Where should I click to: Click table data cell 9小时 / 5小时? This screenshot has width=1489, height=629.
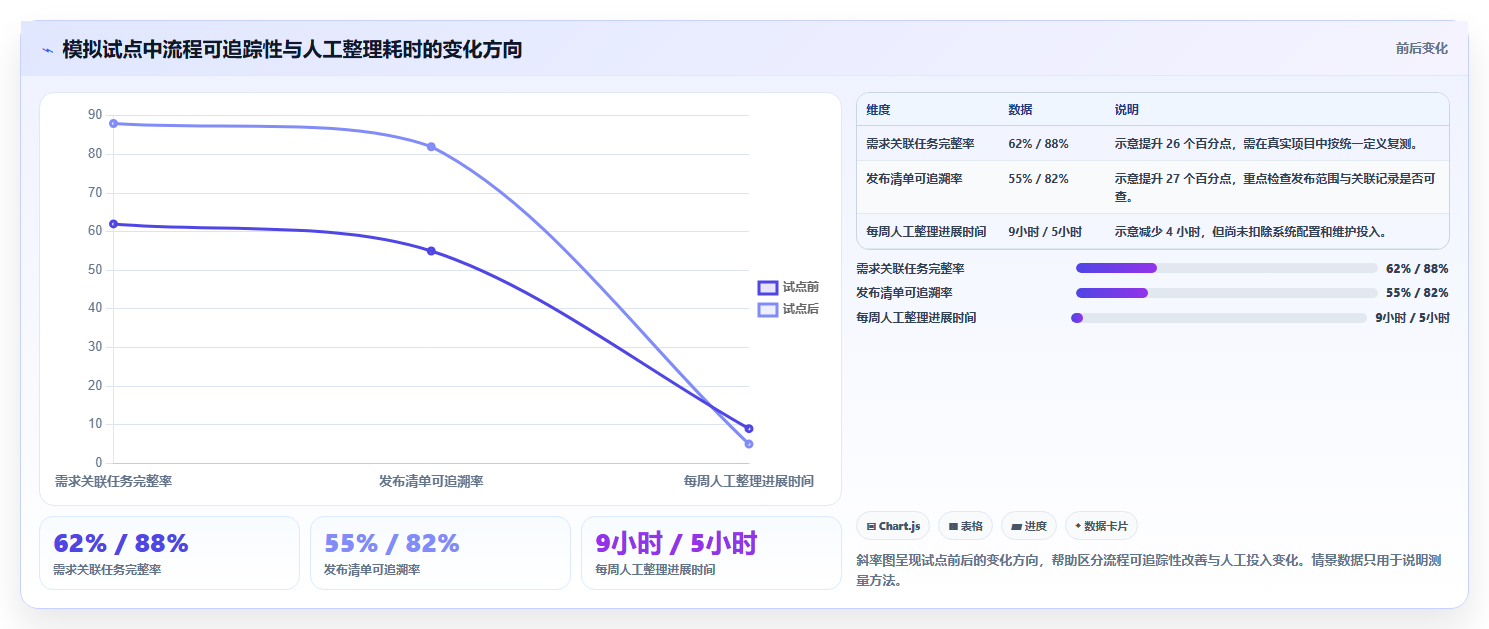click(x=1045, y=232)
